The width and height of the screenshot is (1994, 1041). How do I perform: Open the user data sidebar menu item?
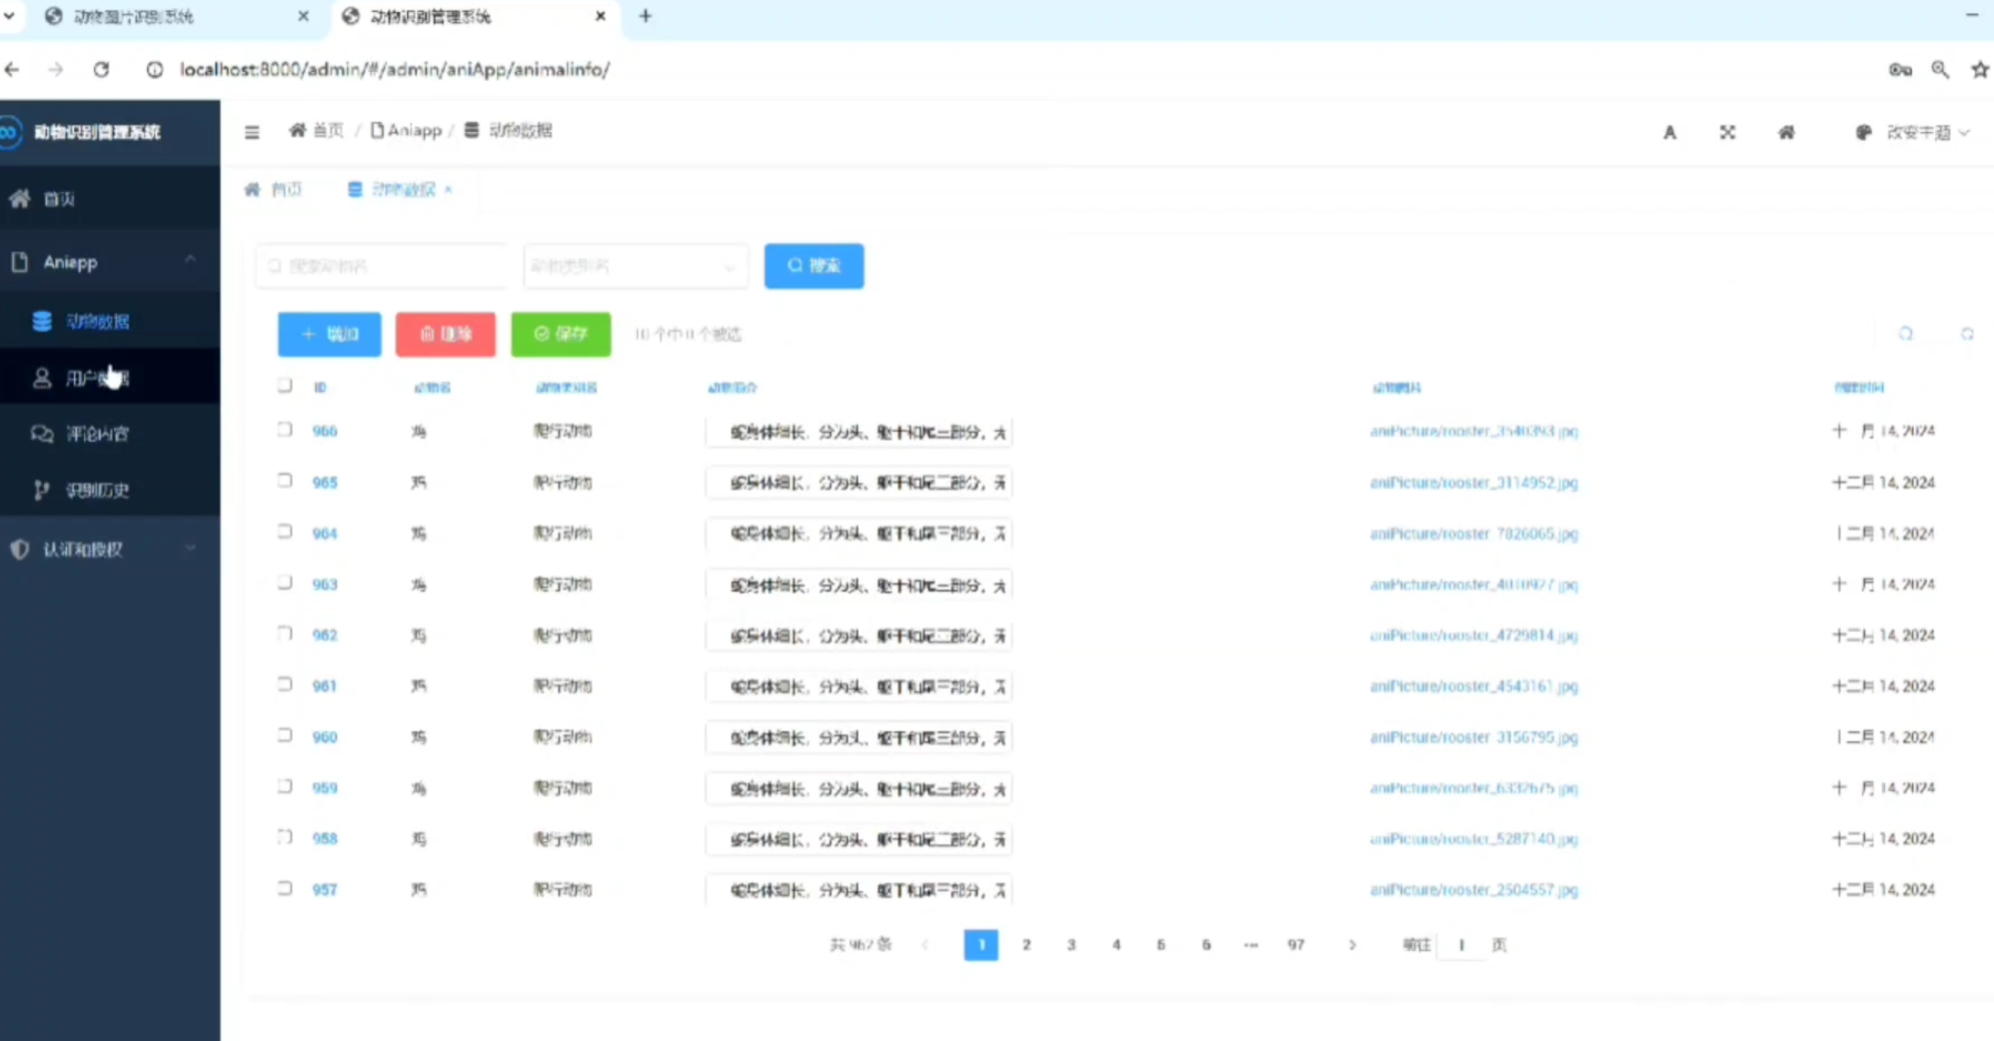point(97,378)
